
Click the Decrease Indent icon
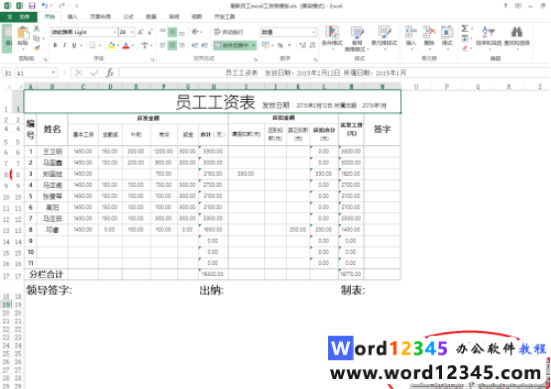pos(195,45)
